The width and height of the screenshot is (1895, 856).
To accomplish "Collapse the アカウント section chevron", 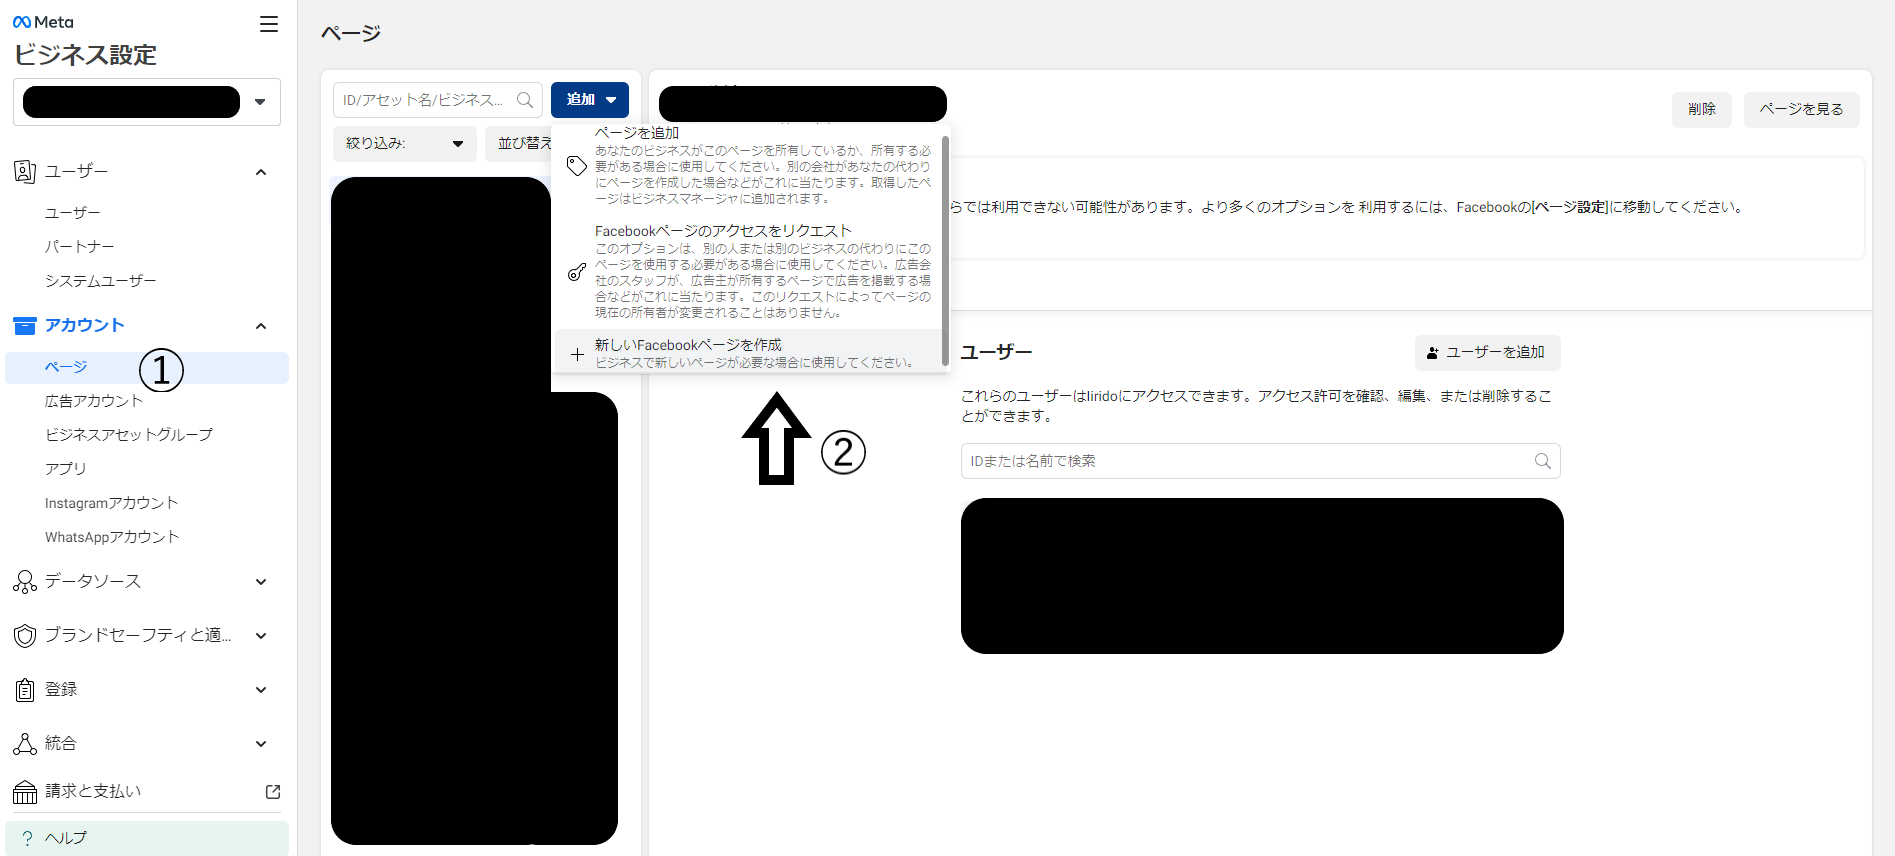I will 261,326.
